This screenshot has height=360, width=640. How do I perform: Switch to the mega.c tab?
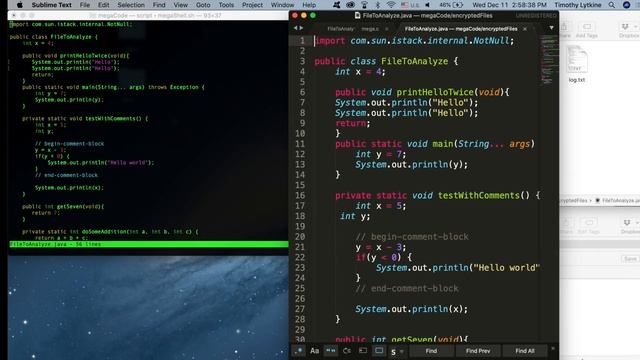click(370, 29)
